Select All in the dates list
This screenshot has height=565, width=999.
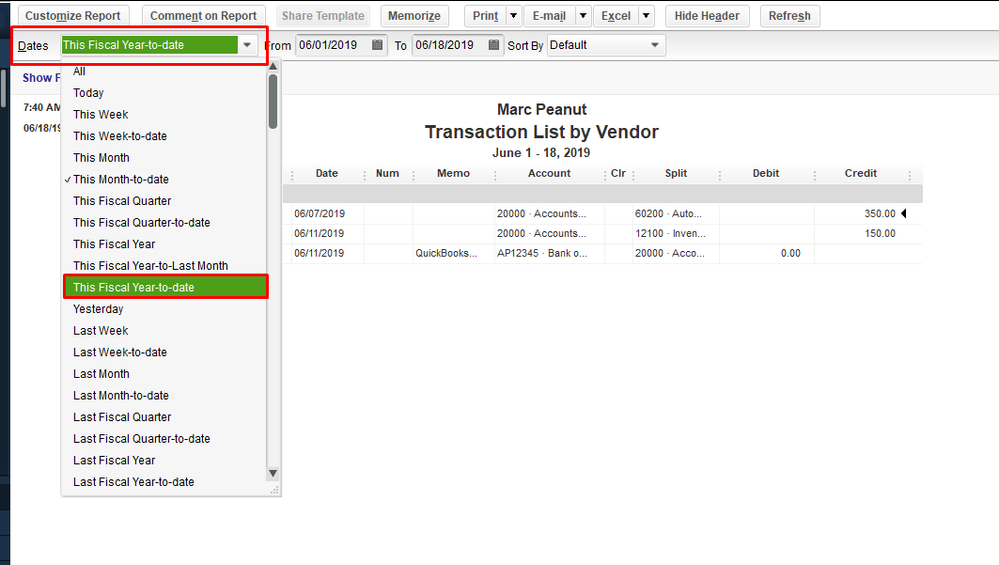[164, 71]
